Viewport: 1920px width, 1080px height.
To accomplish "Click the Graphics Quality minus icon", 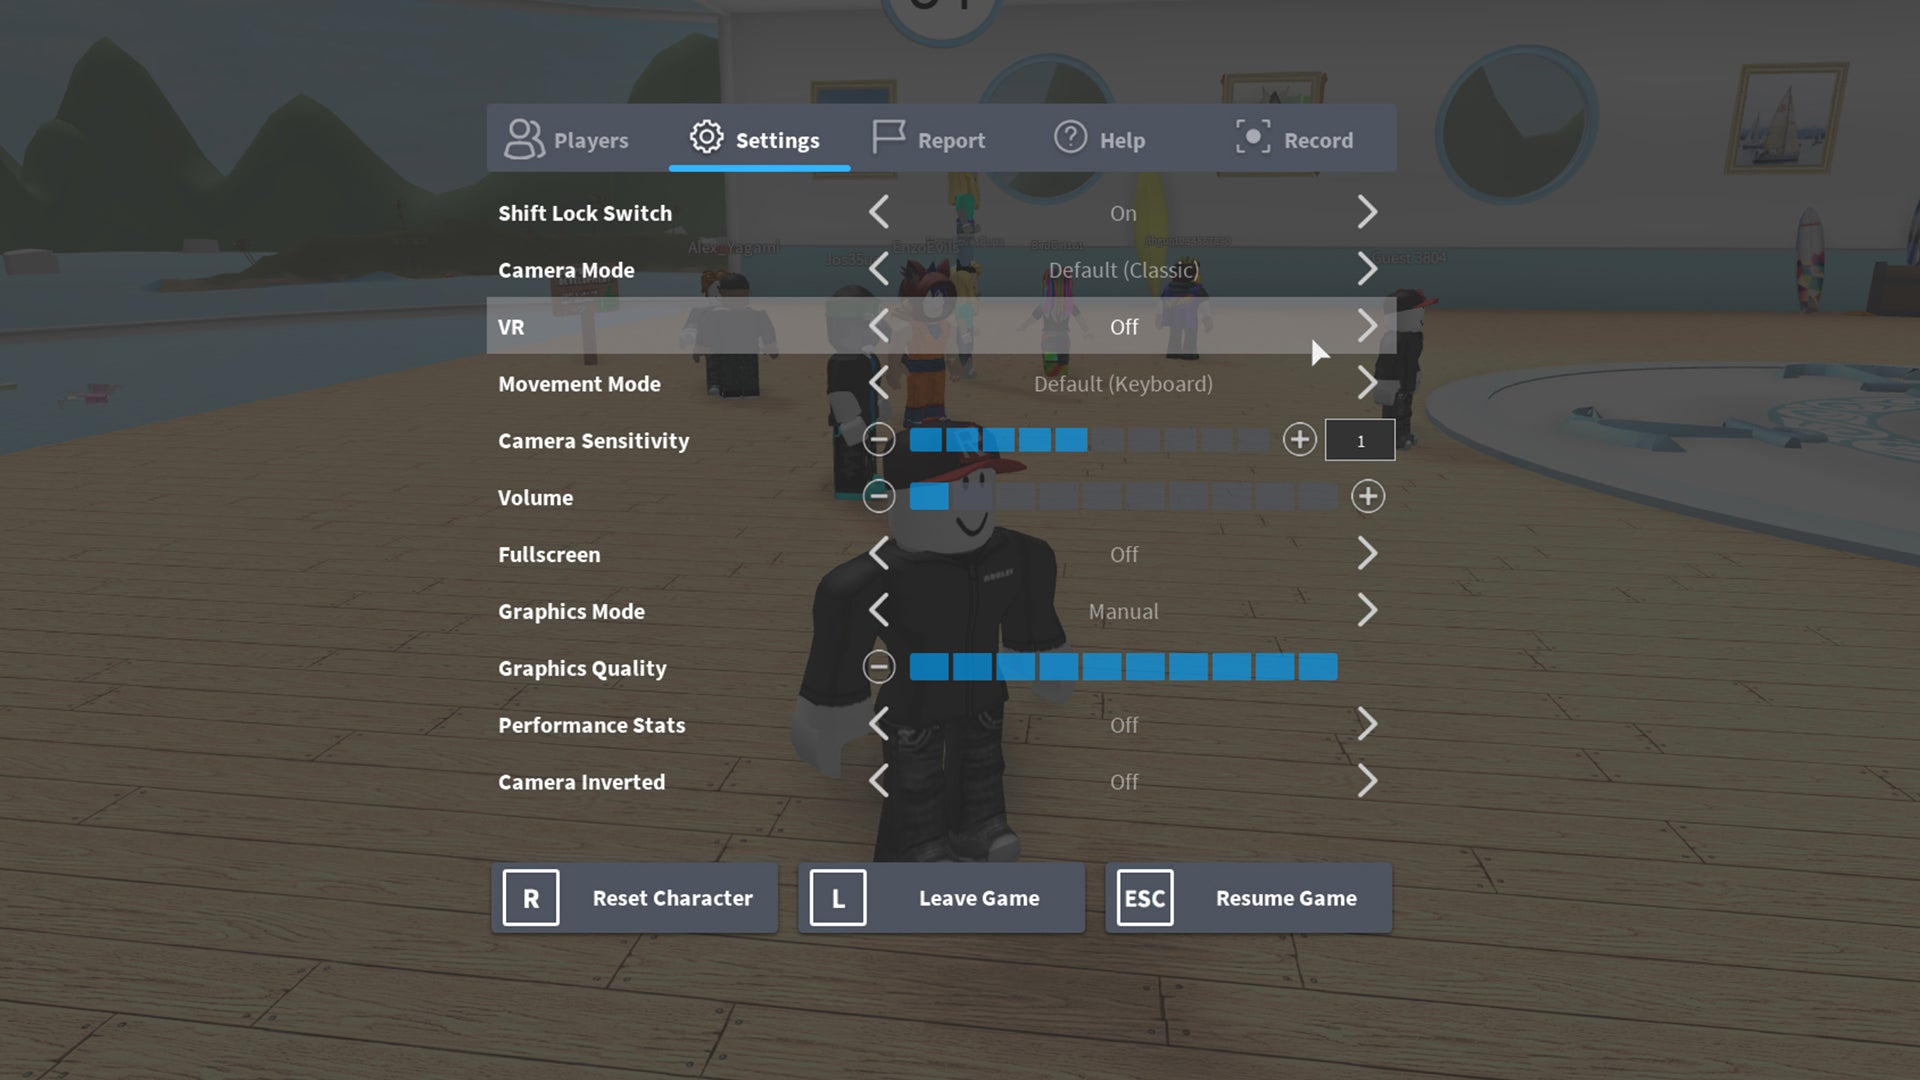I will point(878,667).
